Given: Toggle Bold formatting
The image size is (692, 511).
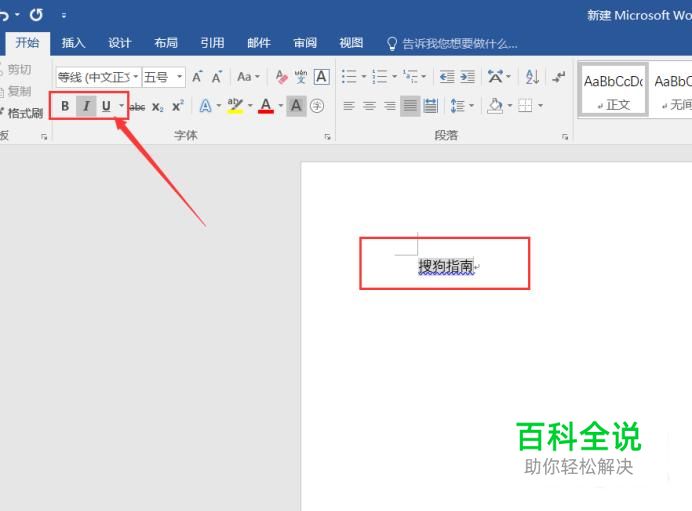Looking at the screenshot, I should coord(65,106).
